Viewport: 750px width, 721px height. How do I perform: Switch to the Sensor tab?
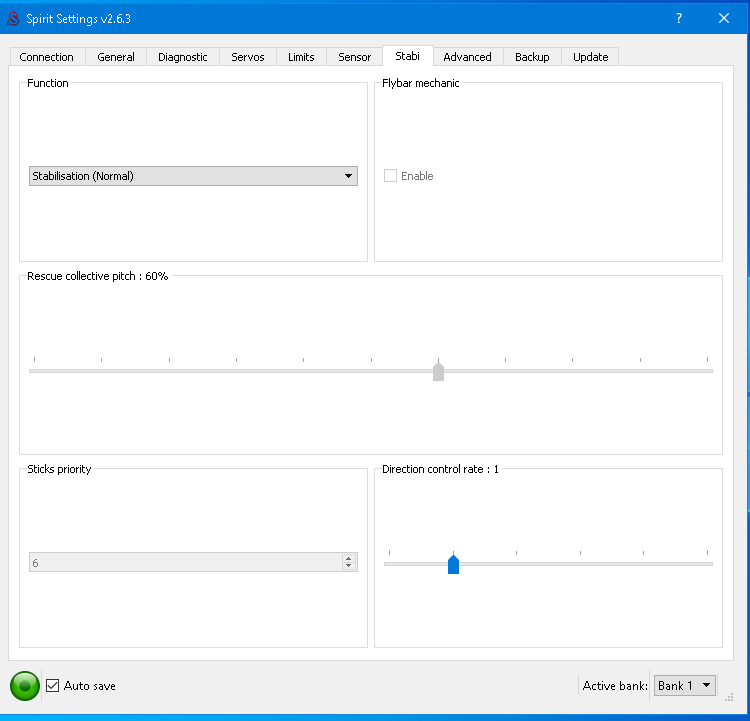(355, 57)
